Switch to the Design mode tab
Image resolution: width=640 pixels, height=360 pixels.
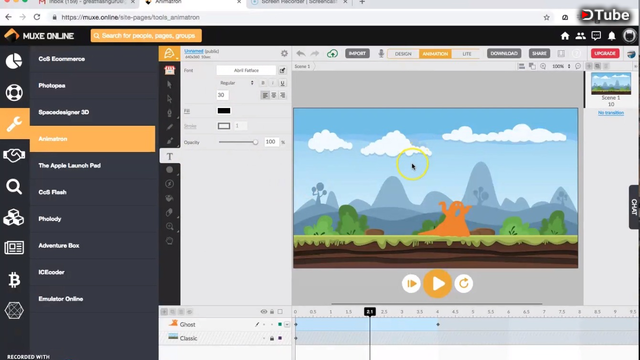(x=403, y=54)
